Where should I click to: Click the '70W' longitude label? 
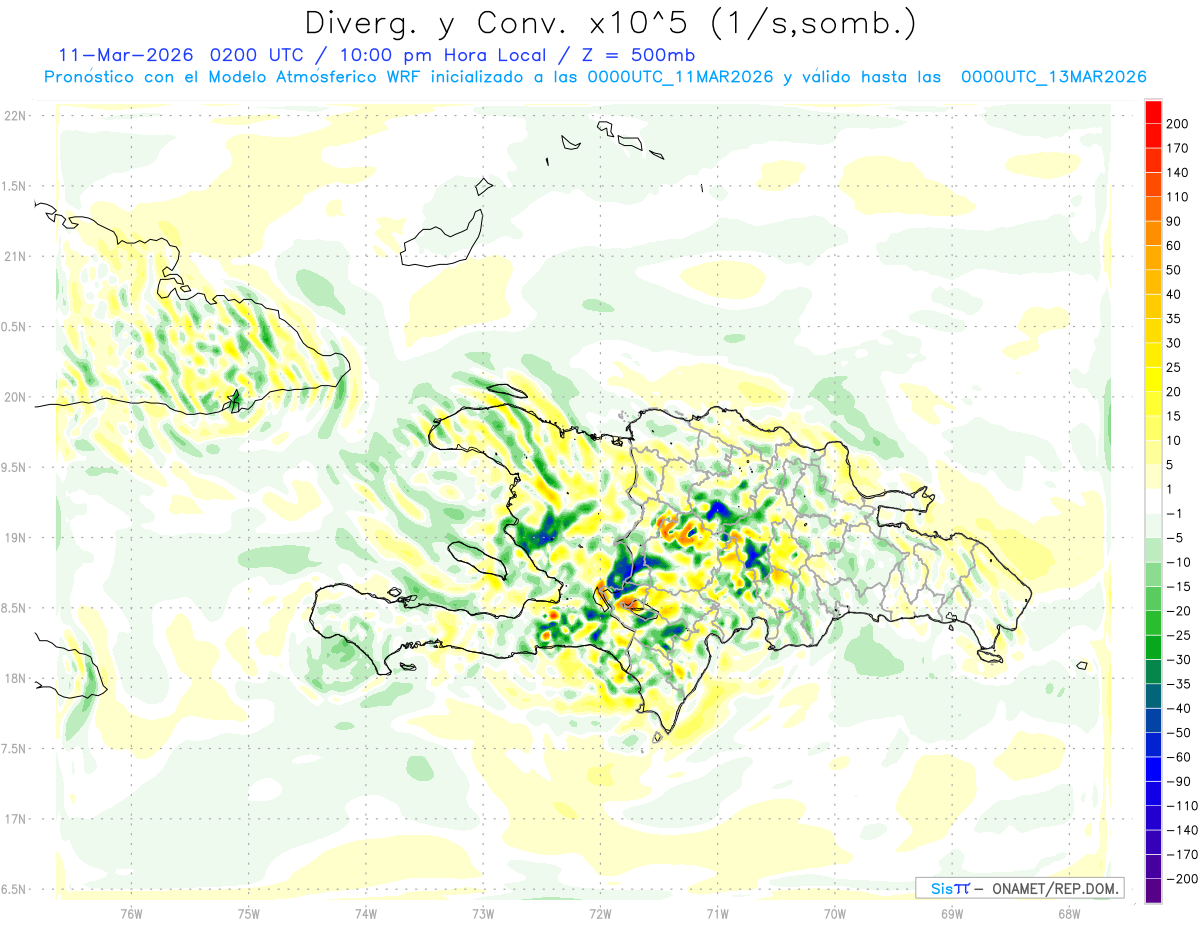[835, 915]
